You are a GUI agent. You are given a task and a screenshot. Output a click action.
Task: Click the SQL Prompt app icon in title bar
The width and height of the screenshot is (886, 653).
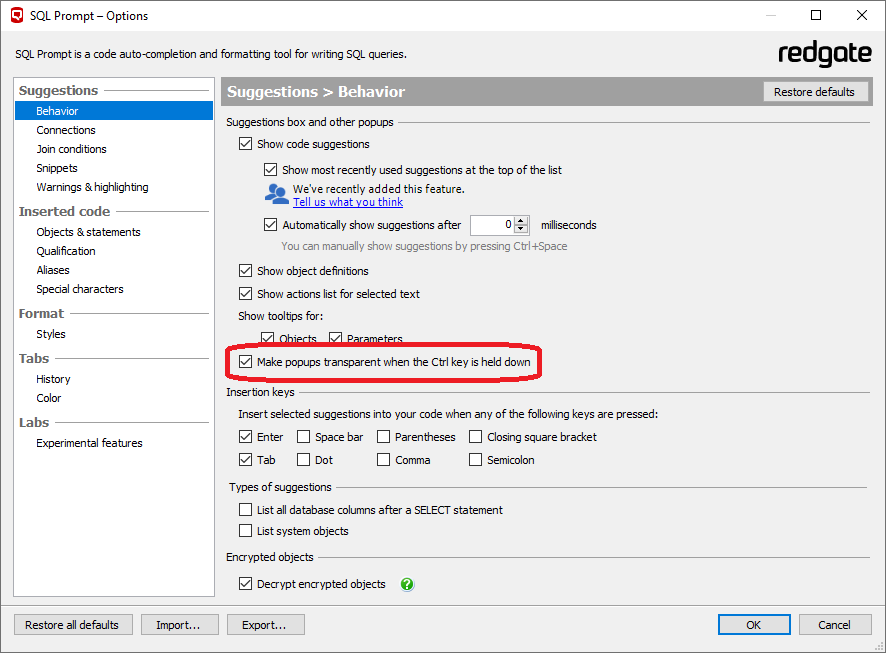coord(17,16)
